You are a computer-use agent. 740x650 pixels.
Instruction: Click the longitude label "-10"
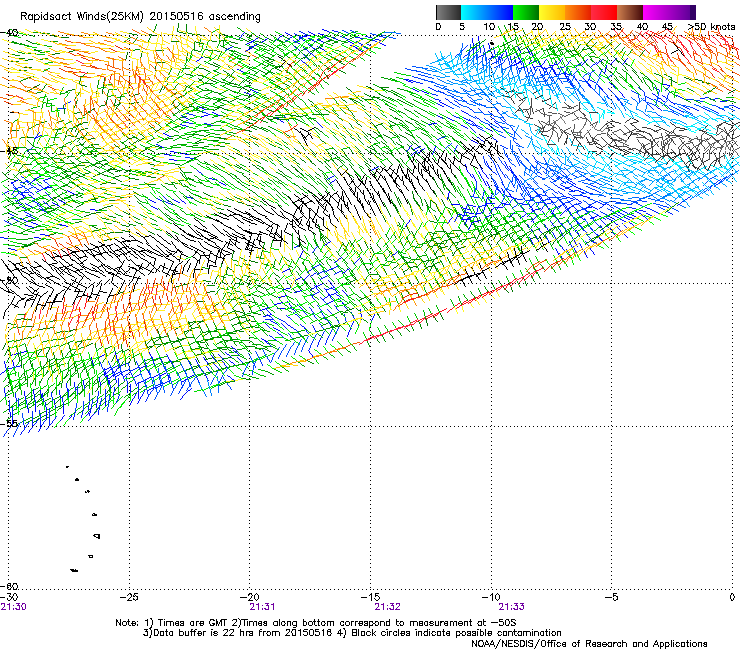pos(491,597)
